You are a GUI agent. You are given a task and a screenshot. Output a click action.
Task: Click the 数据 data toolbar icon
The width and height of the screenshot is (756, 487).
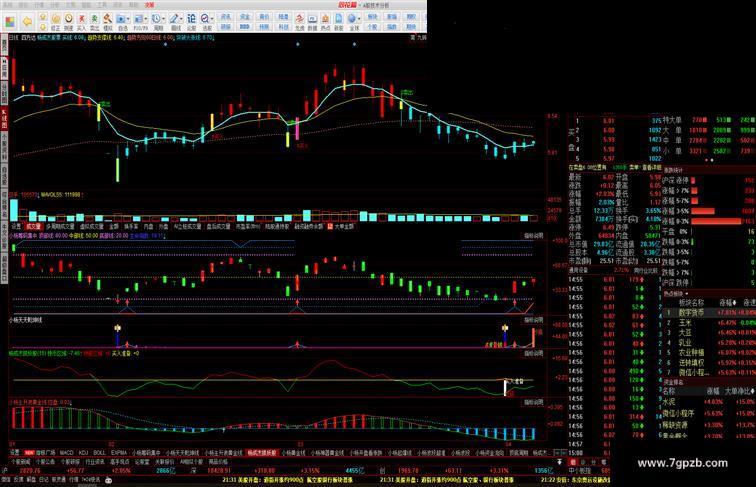coord(312,22)
